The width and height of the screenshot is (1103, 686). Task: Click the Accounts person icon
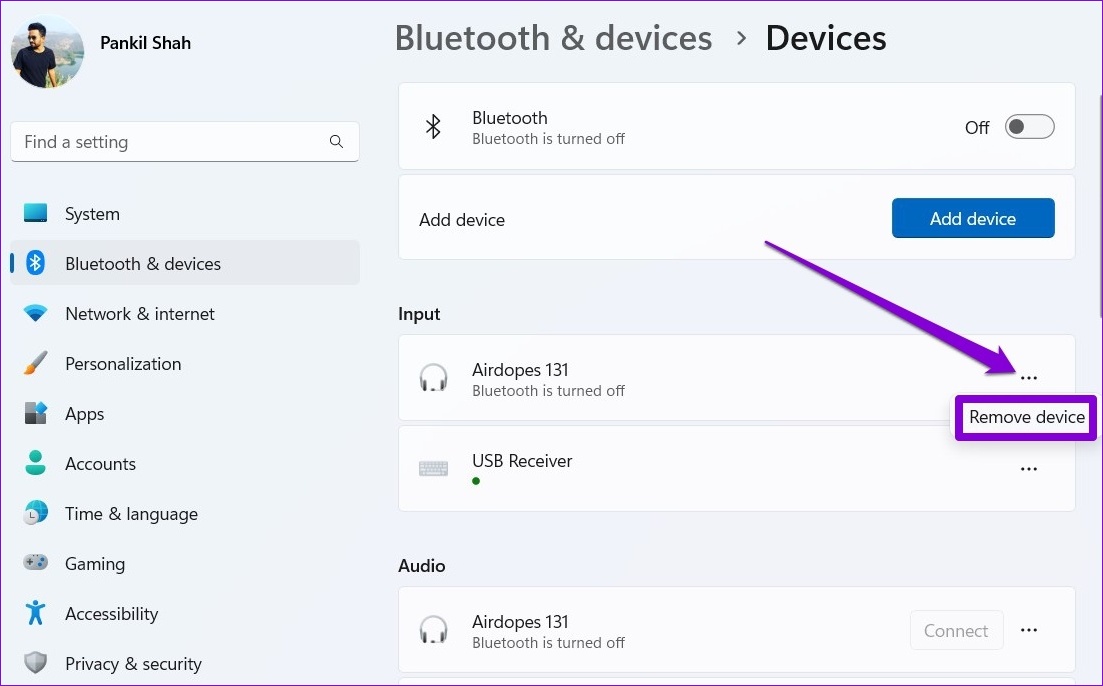[36, 464]
